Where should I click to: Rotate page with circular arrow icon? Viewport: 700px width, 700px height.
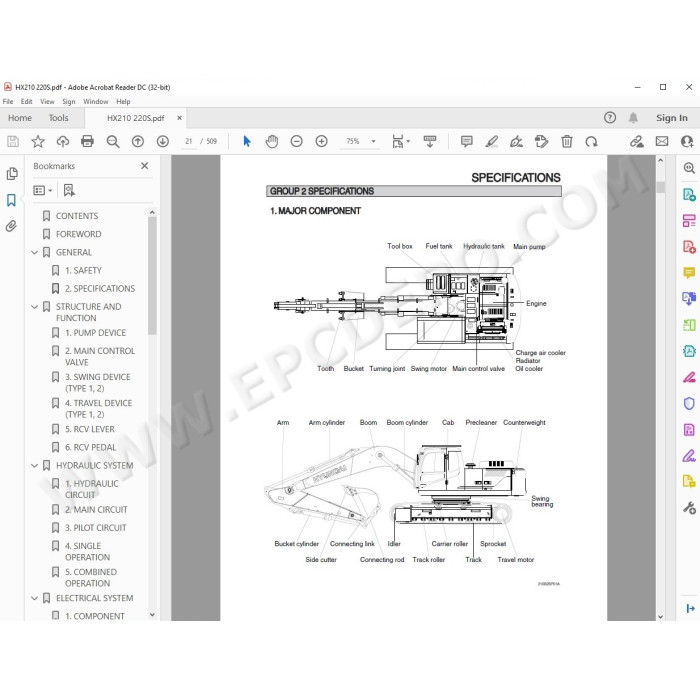[x=592, y=142]
